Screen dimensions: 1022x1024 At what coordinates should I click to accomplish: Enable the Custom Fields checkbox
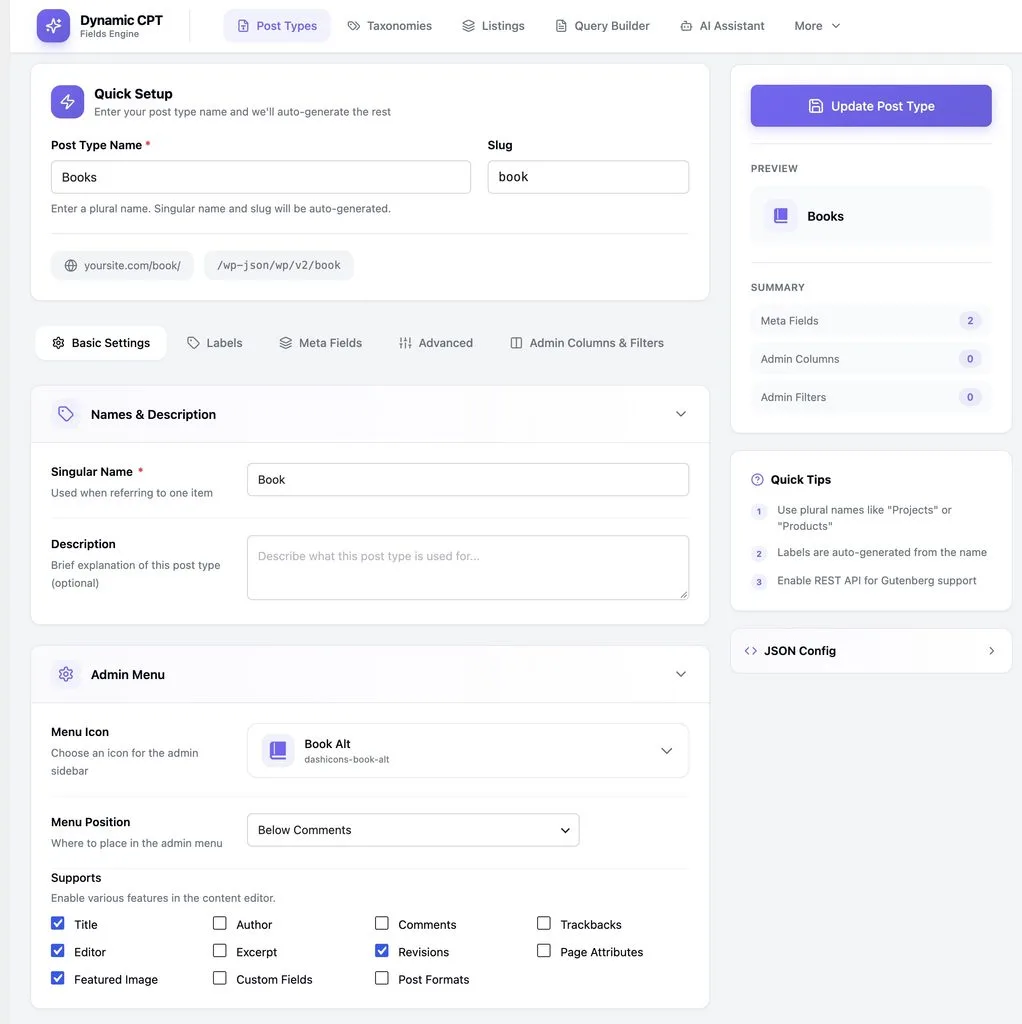[x=219, y=978]
